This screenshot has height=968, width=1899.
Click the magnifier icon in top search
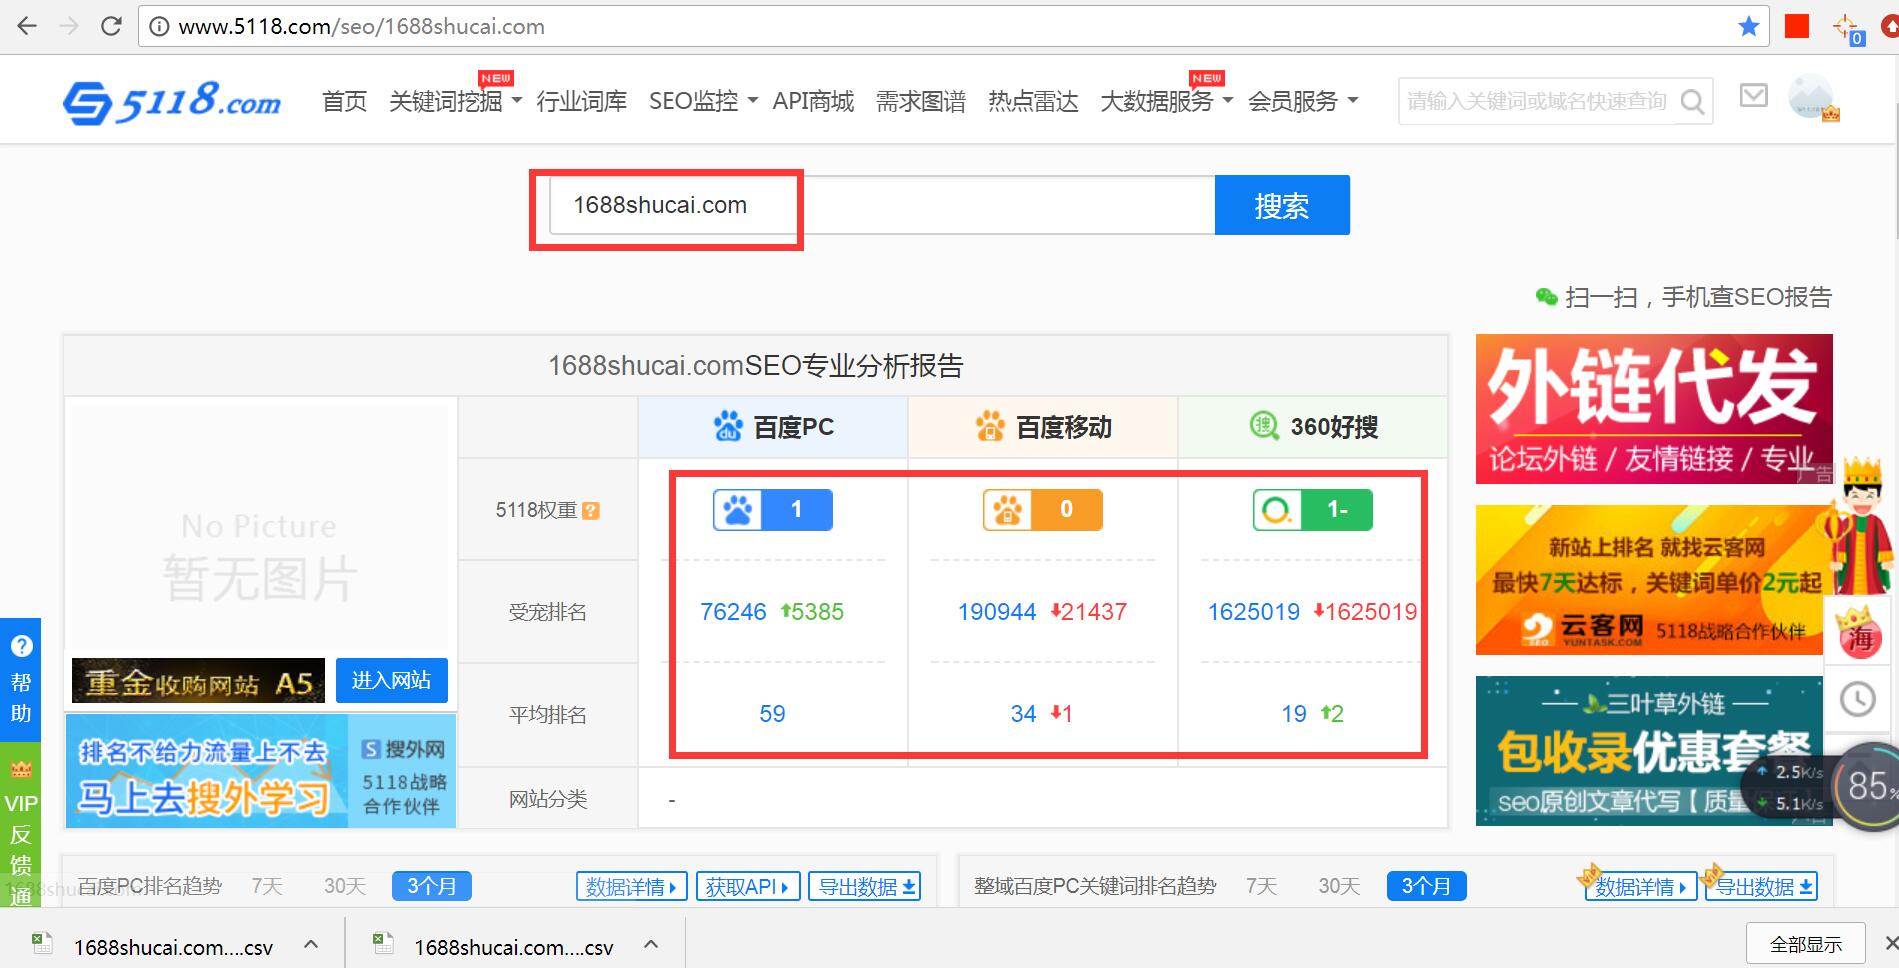pos(1692,102)
